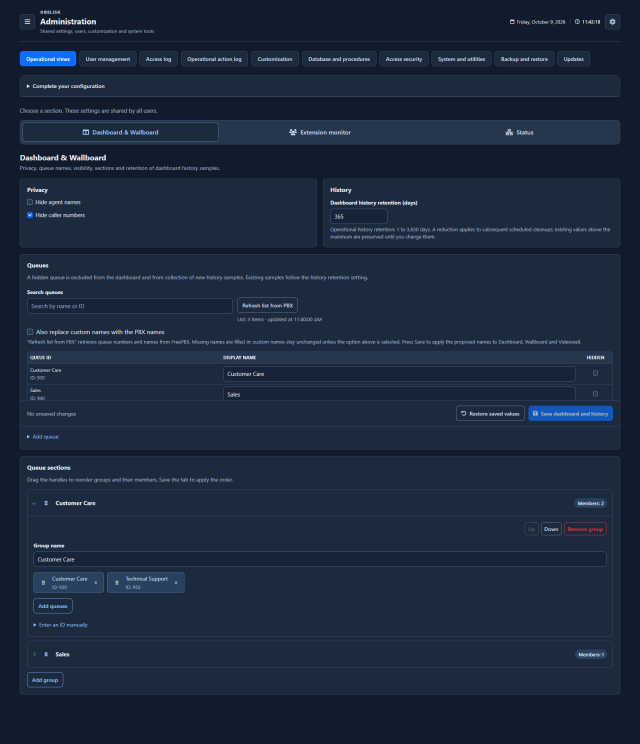640x744 pixels.
Task: Switch to the User management tab
Action: pyautogui.click(x=108, y=59)
